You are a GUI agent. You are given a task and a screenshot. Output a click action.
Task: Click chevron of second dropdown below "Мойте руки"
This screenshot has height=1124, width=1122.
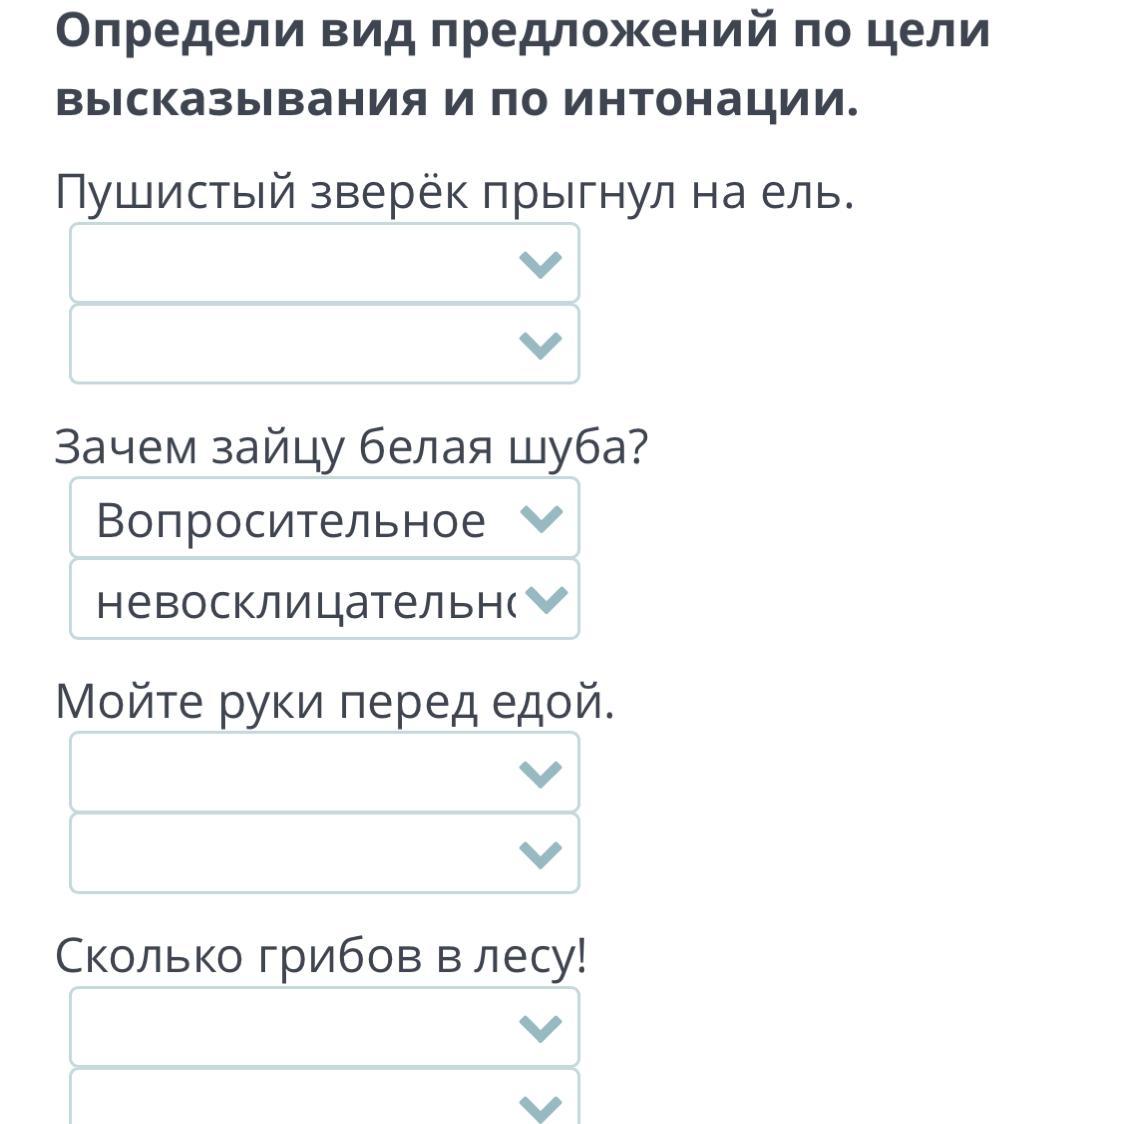tap(541, 854)
